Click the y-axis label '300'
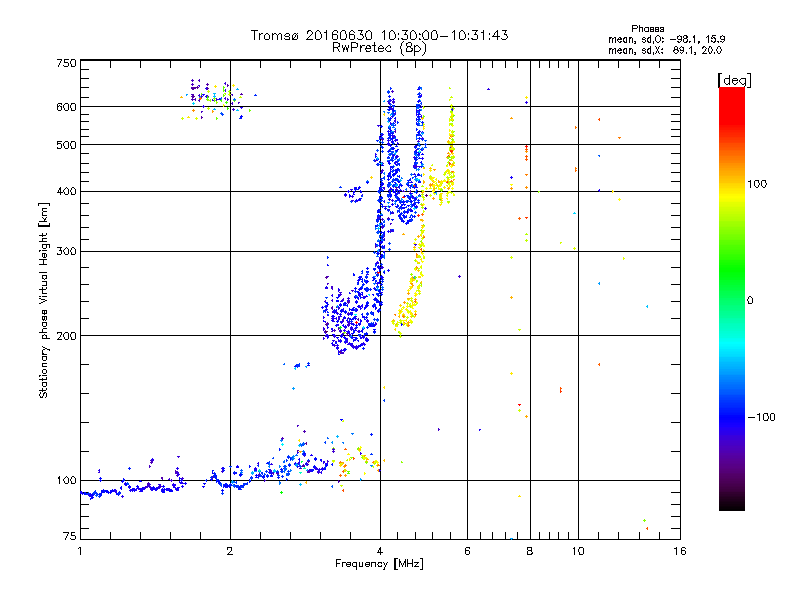Image resolution: width=800 pixels, height=600 pixels. pos(66,251)
